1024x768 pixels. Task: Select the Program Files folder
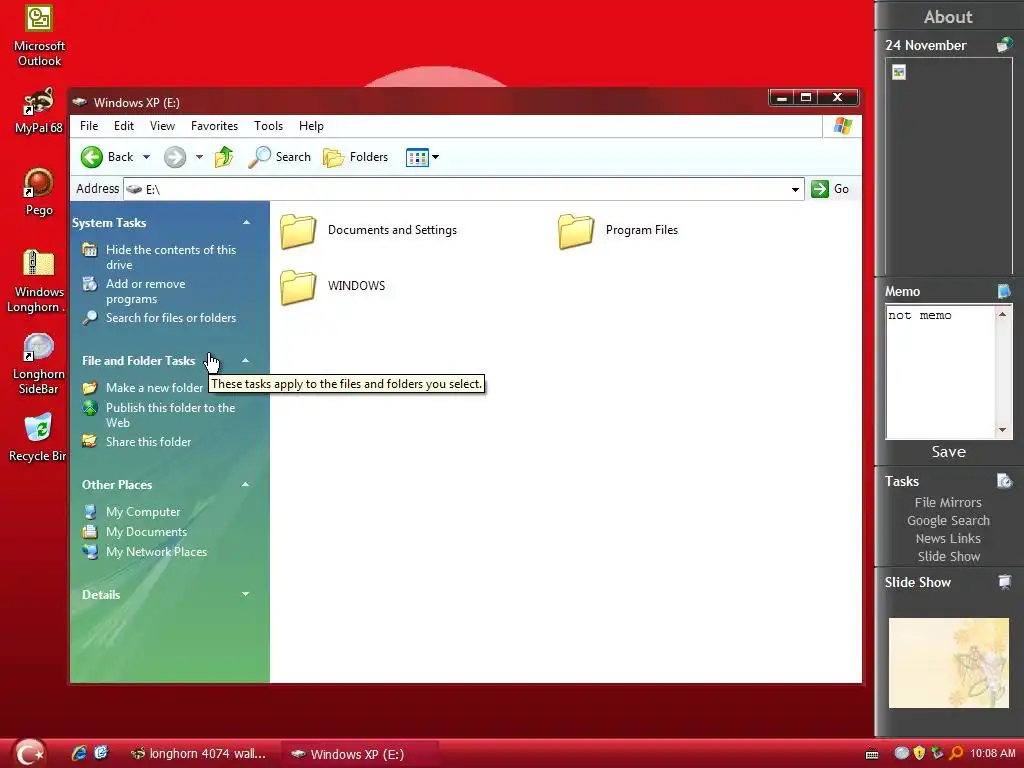coord(618,231)
